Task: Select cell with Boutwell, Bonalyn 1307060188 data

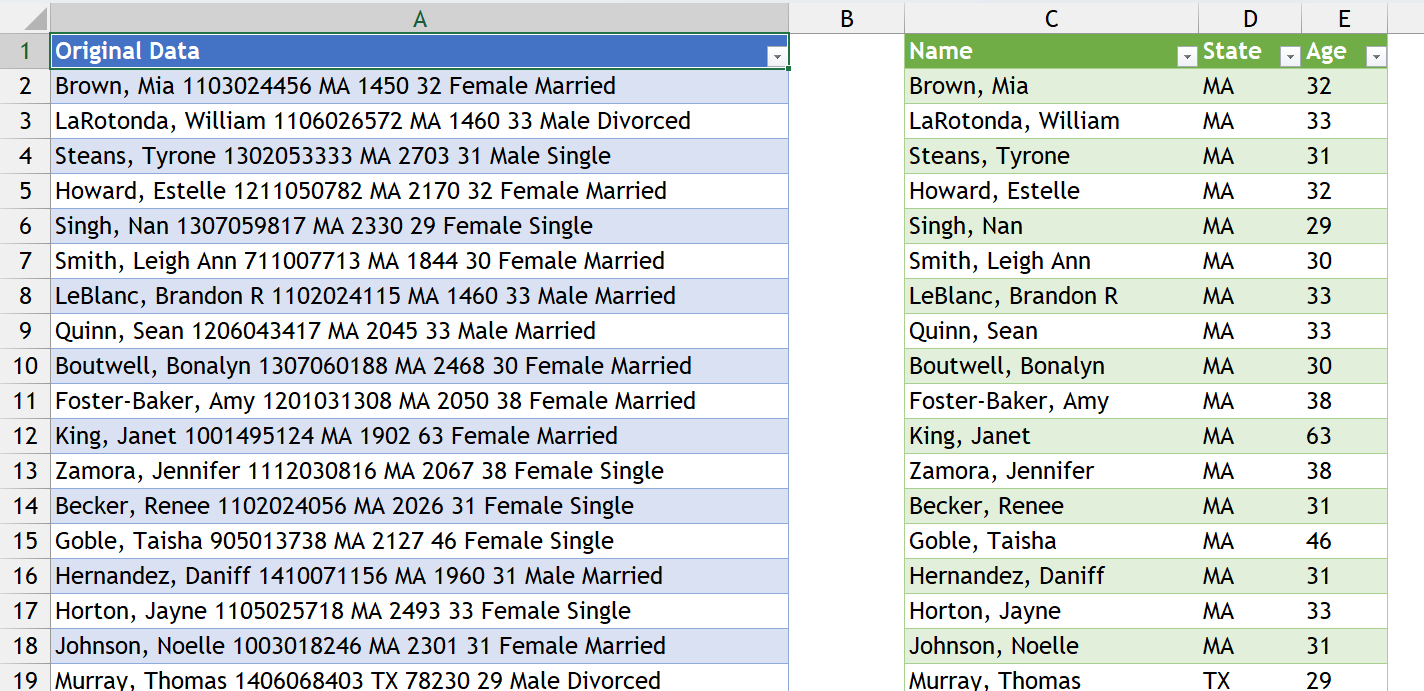Action: 419,366
